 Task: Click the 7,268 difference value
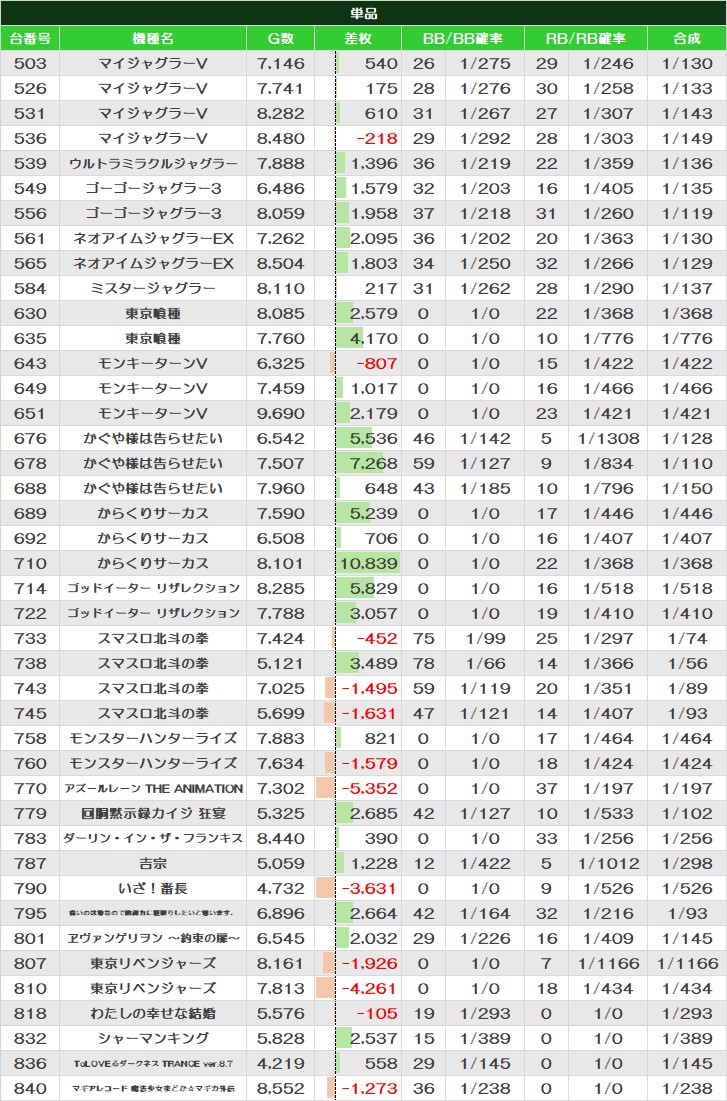point(374,463)
